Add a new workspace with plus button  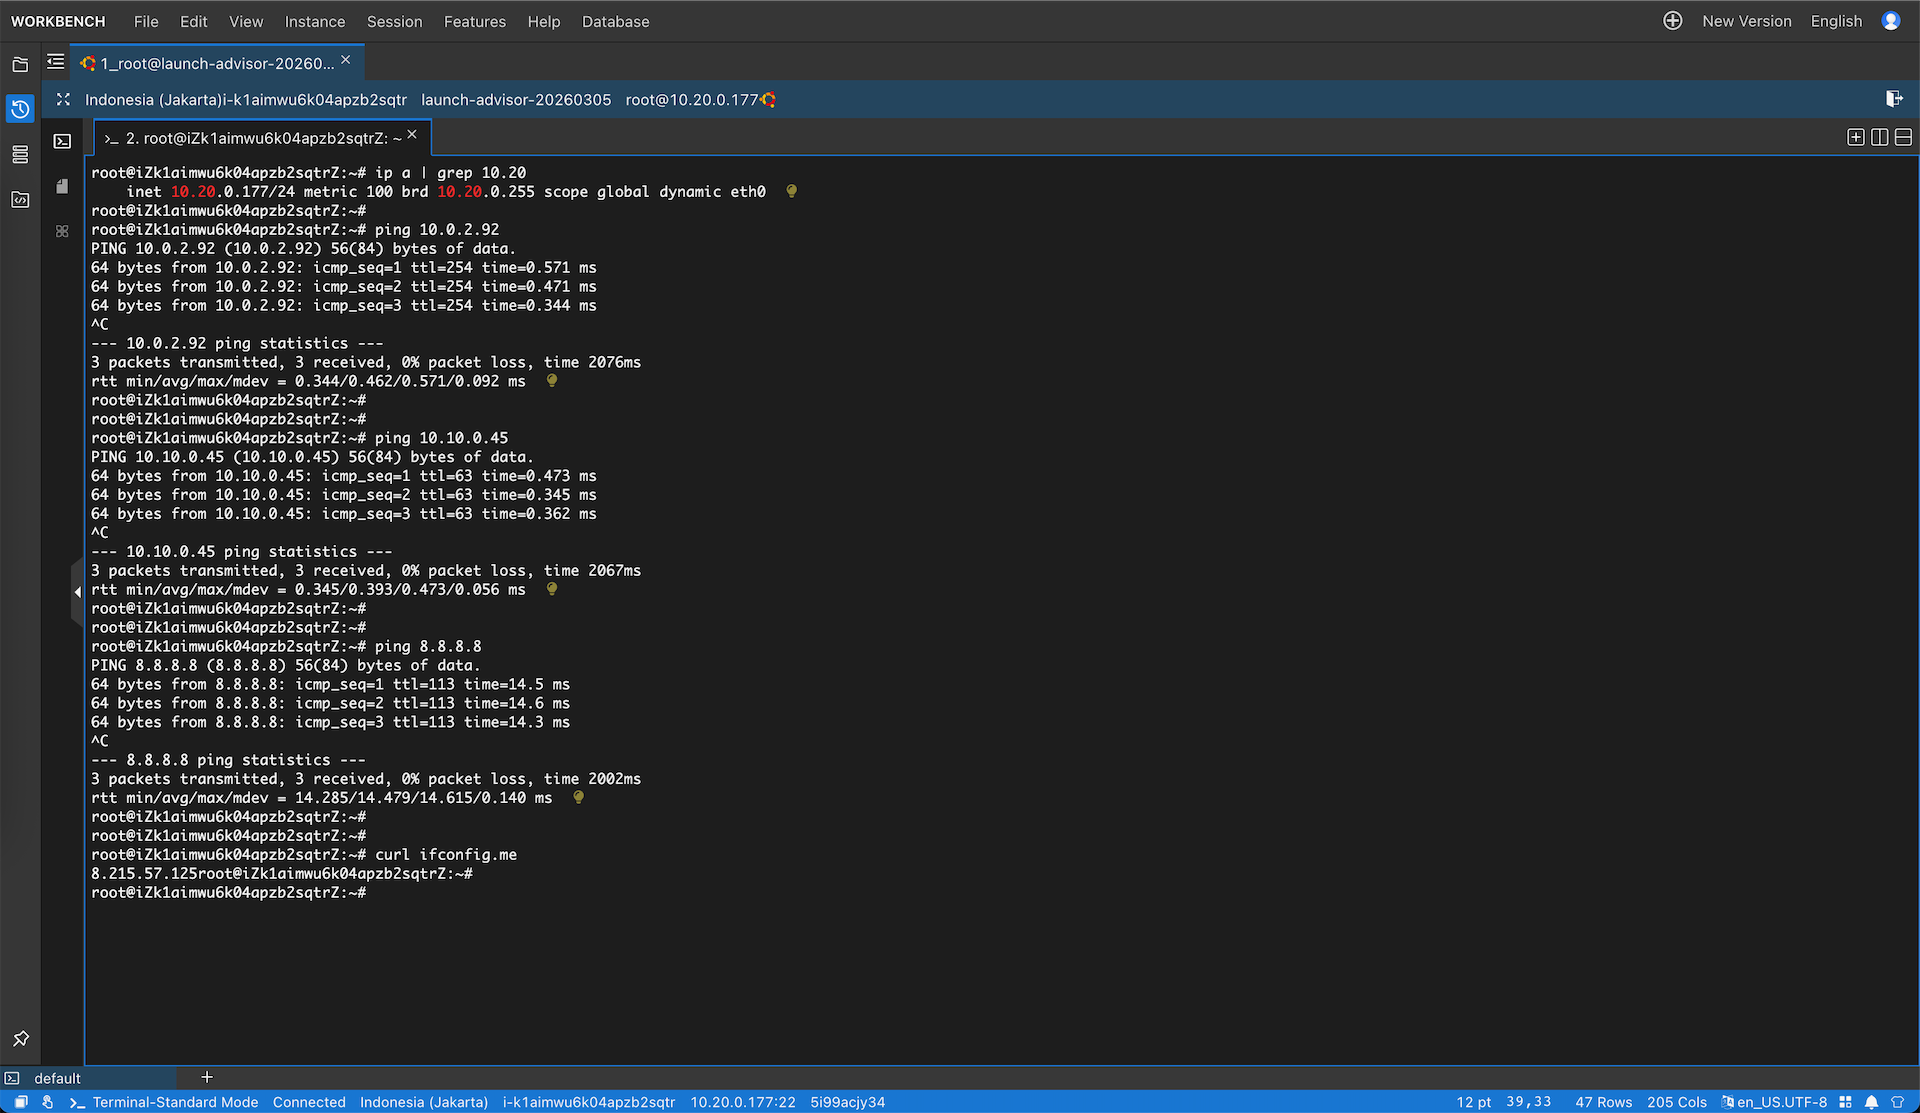(207, 1077)
